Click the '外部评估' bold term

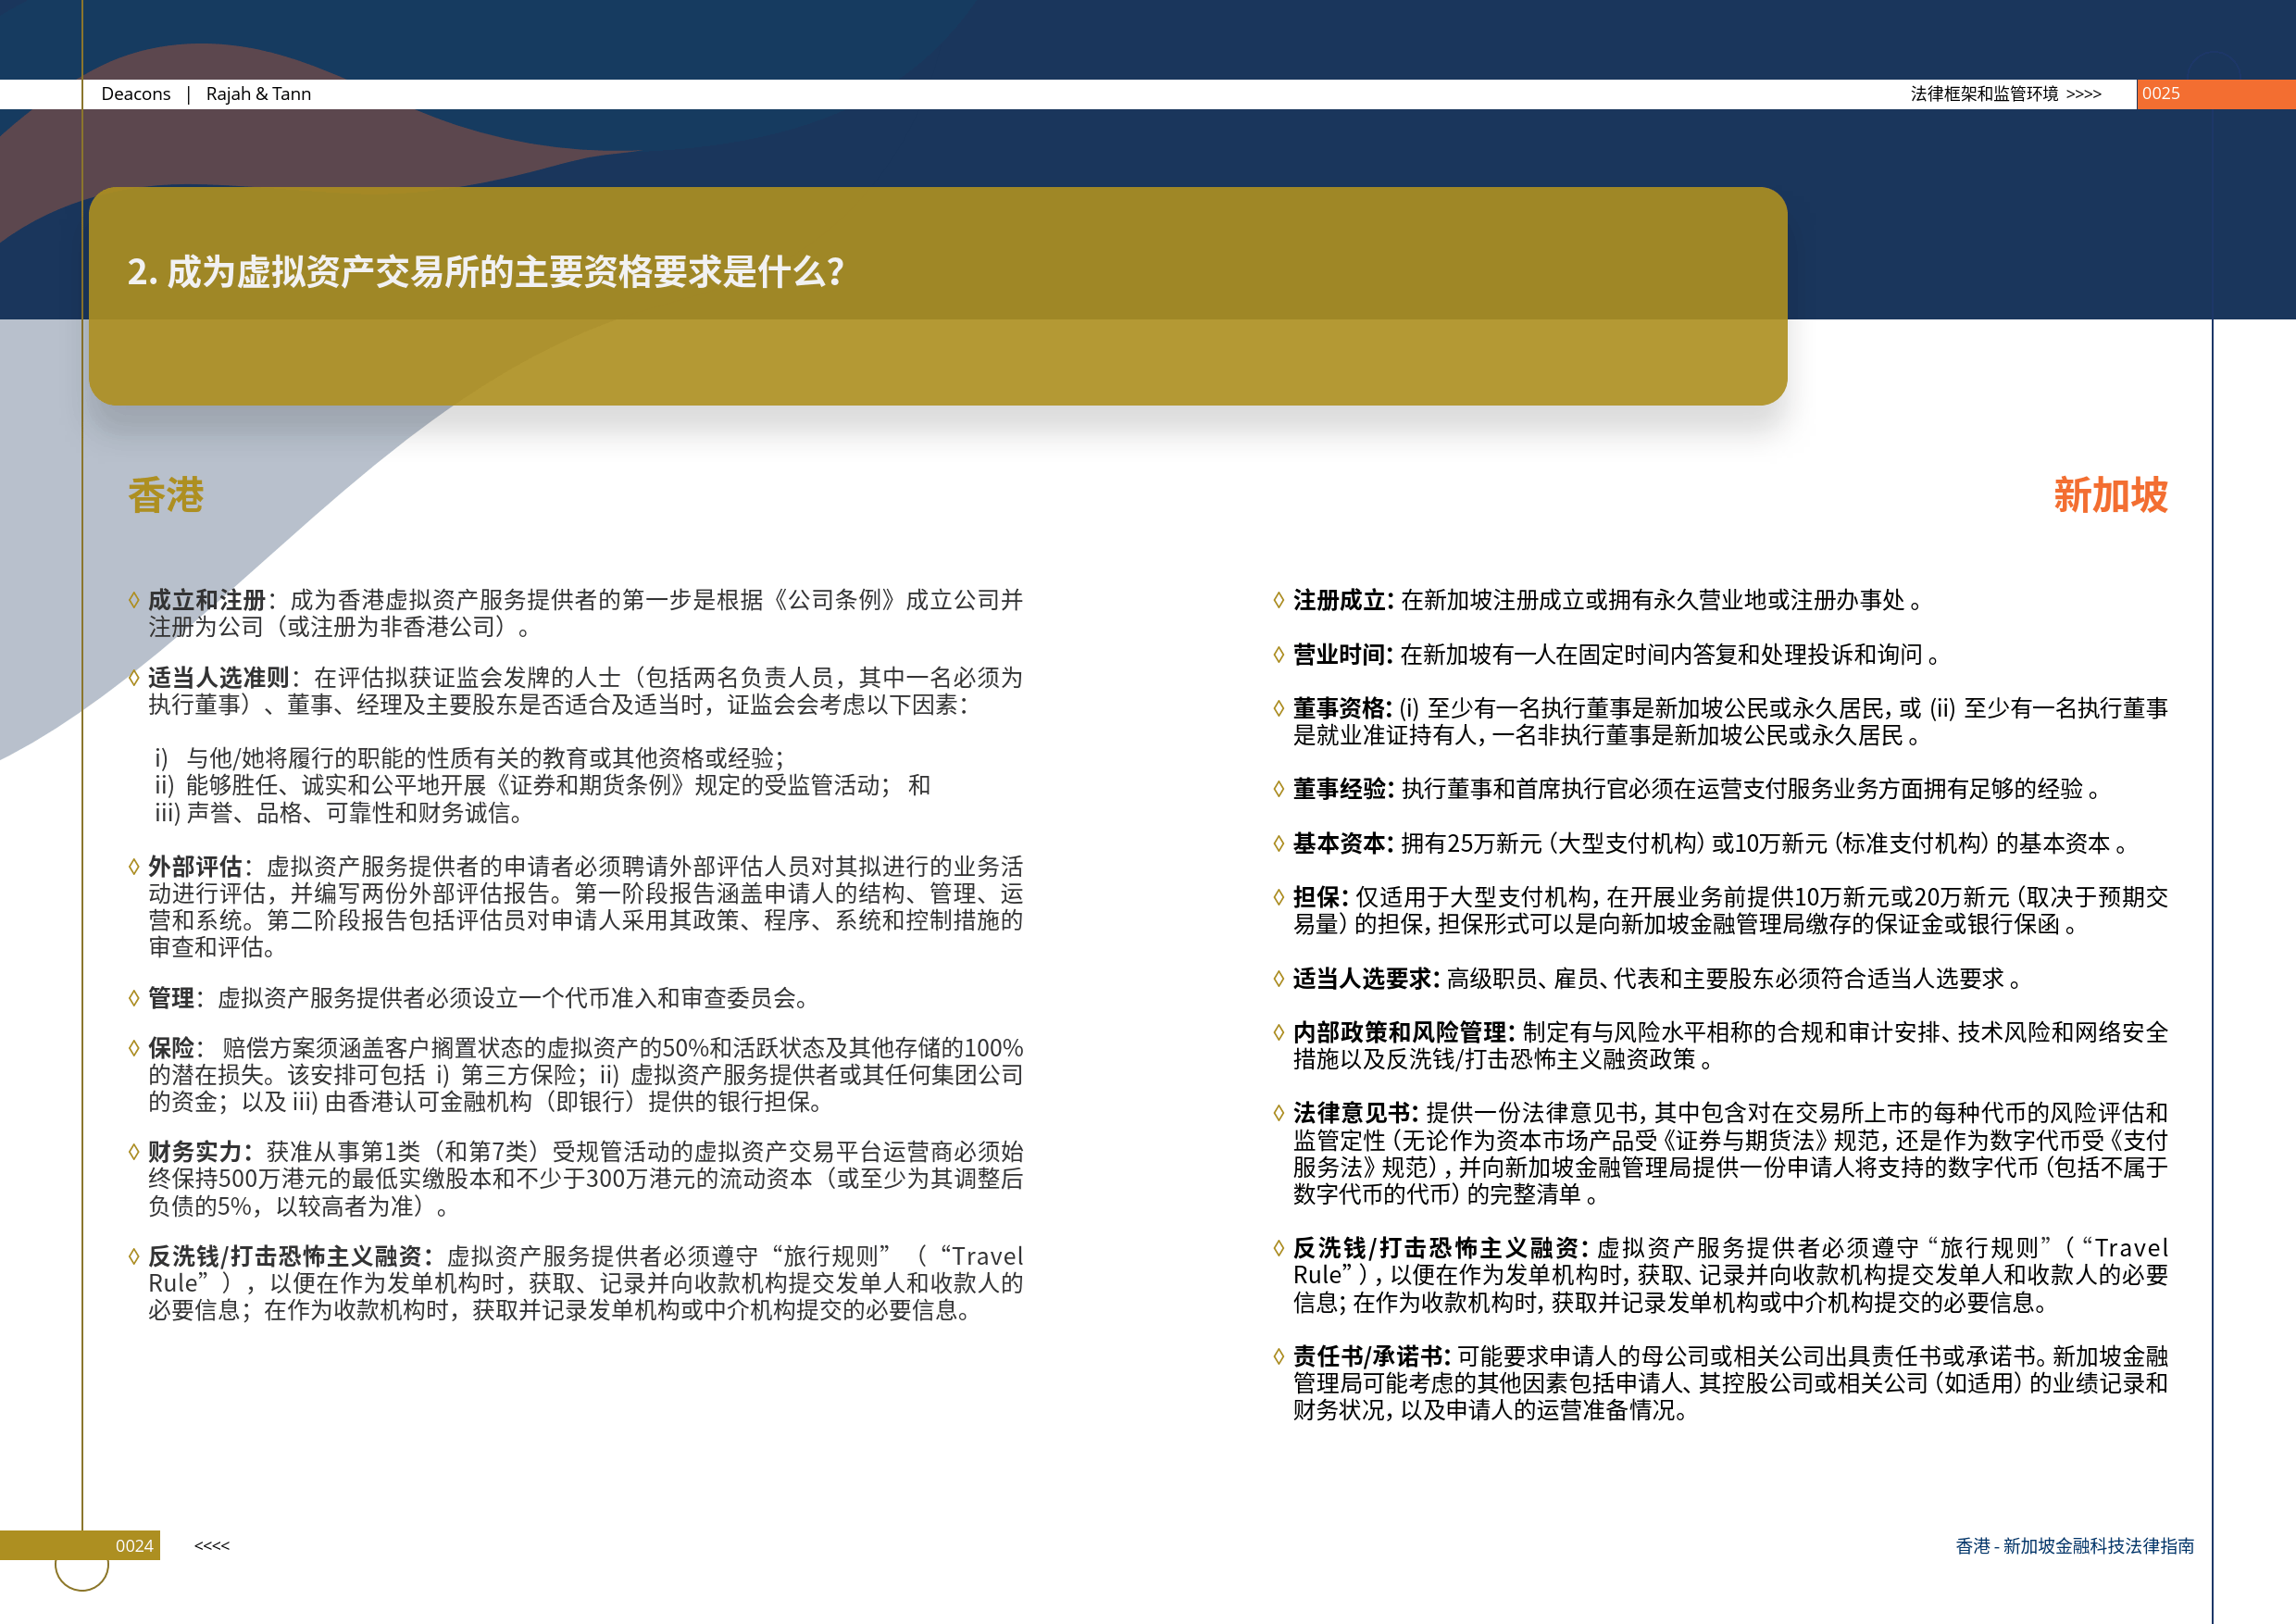point(195,866)
